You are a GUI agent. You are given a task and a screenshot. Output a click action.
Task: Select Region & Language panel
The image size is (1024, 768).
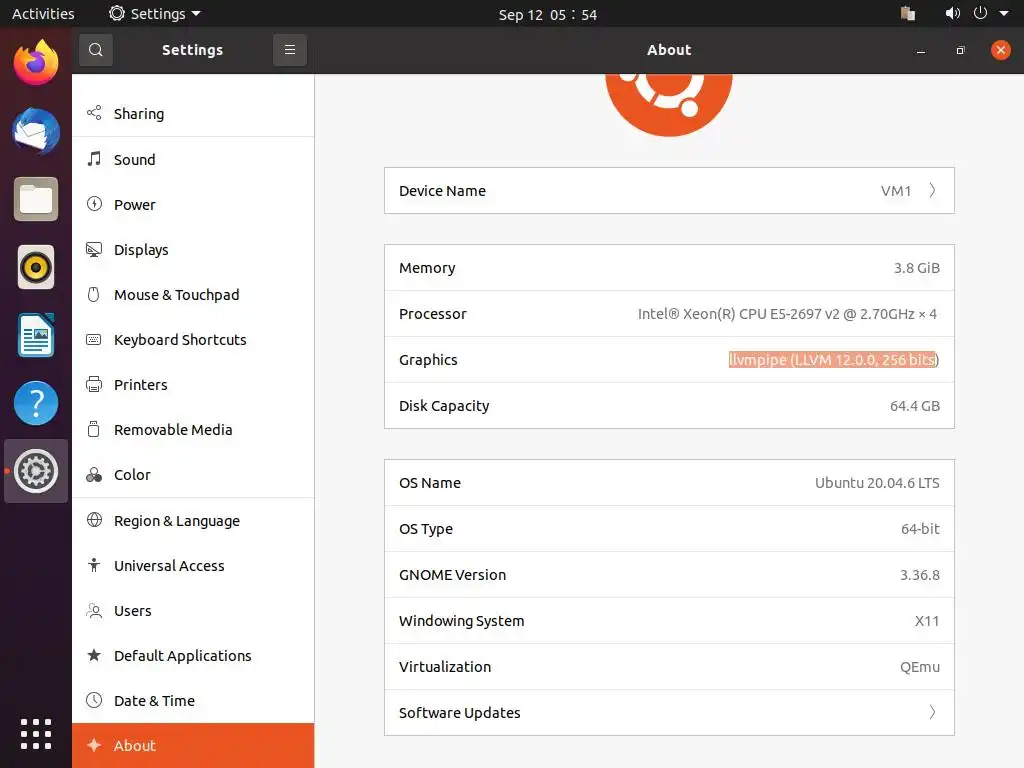coord(193,520)
